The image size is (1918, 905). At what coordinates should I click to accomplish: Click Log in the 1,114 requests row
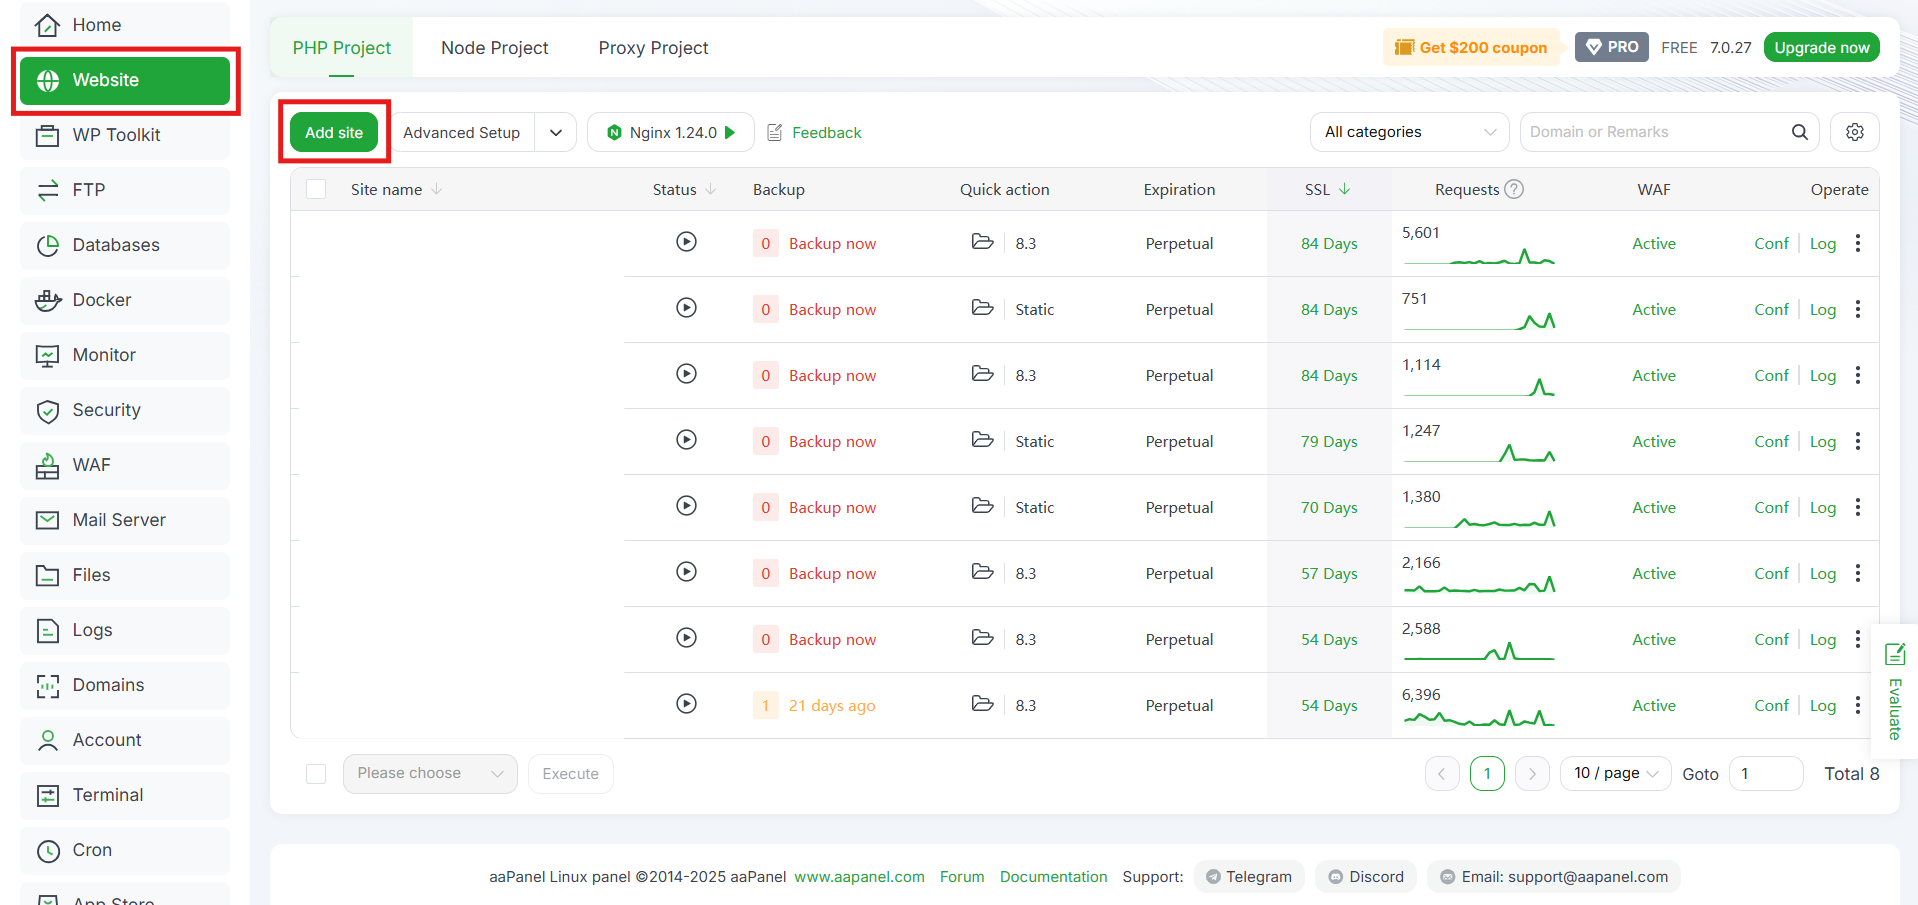[x=1823, y=376]
